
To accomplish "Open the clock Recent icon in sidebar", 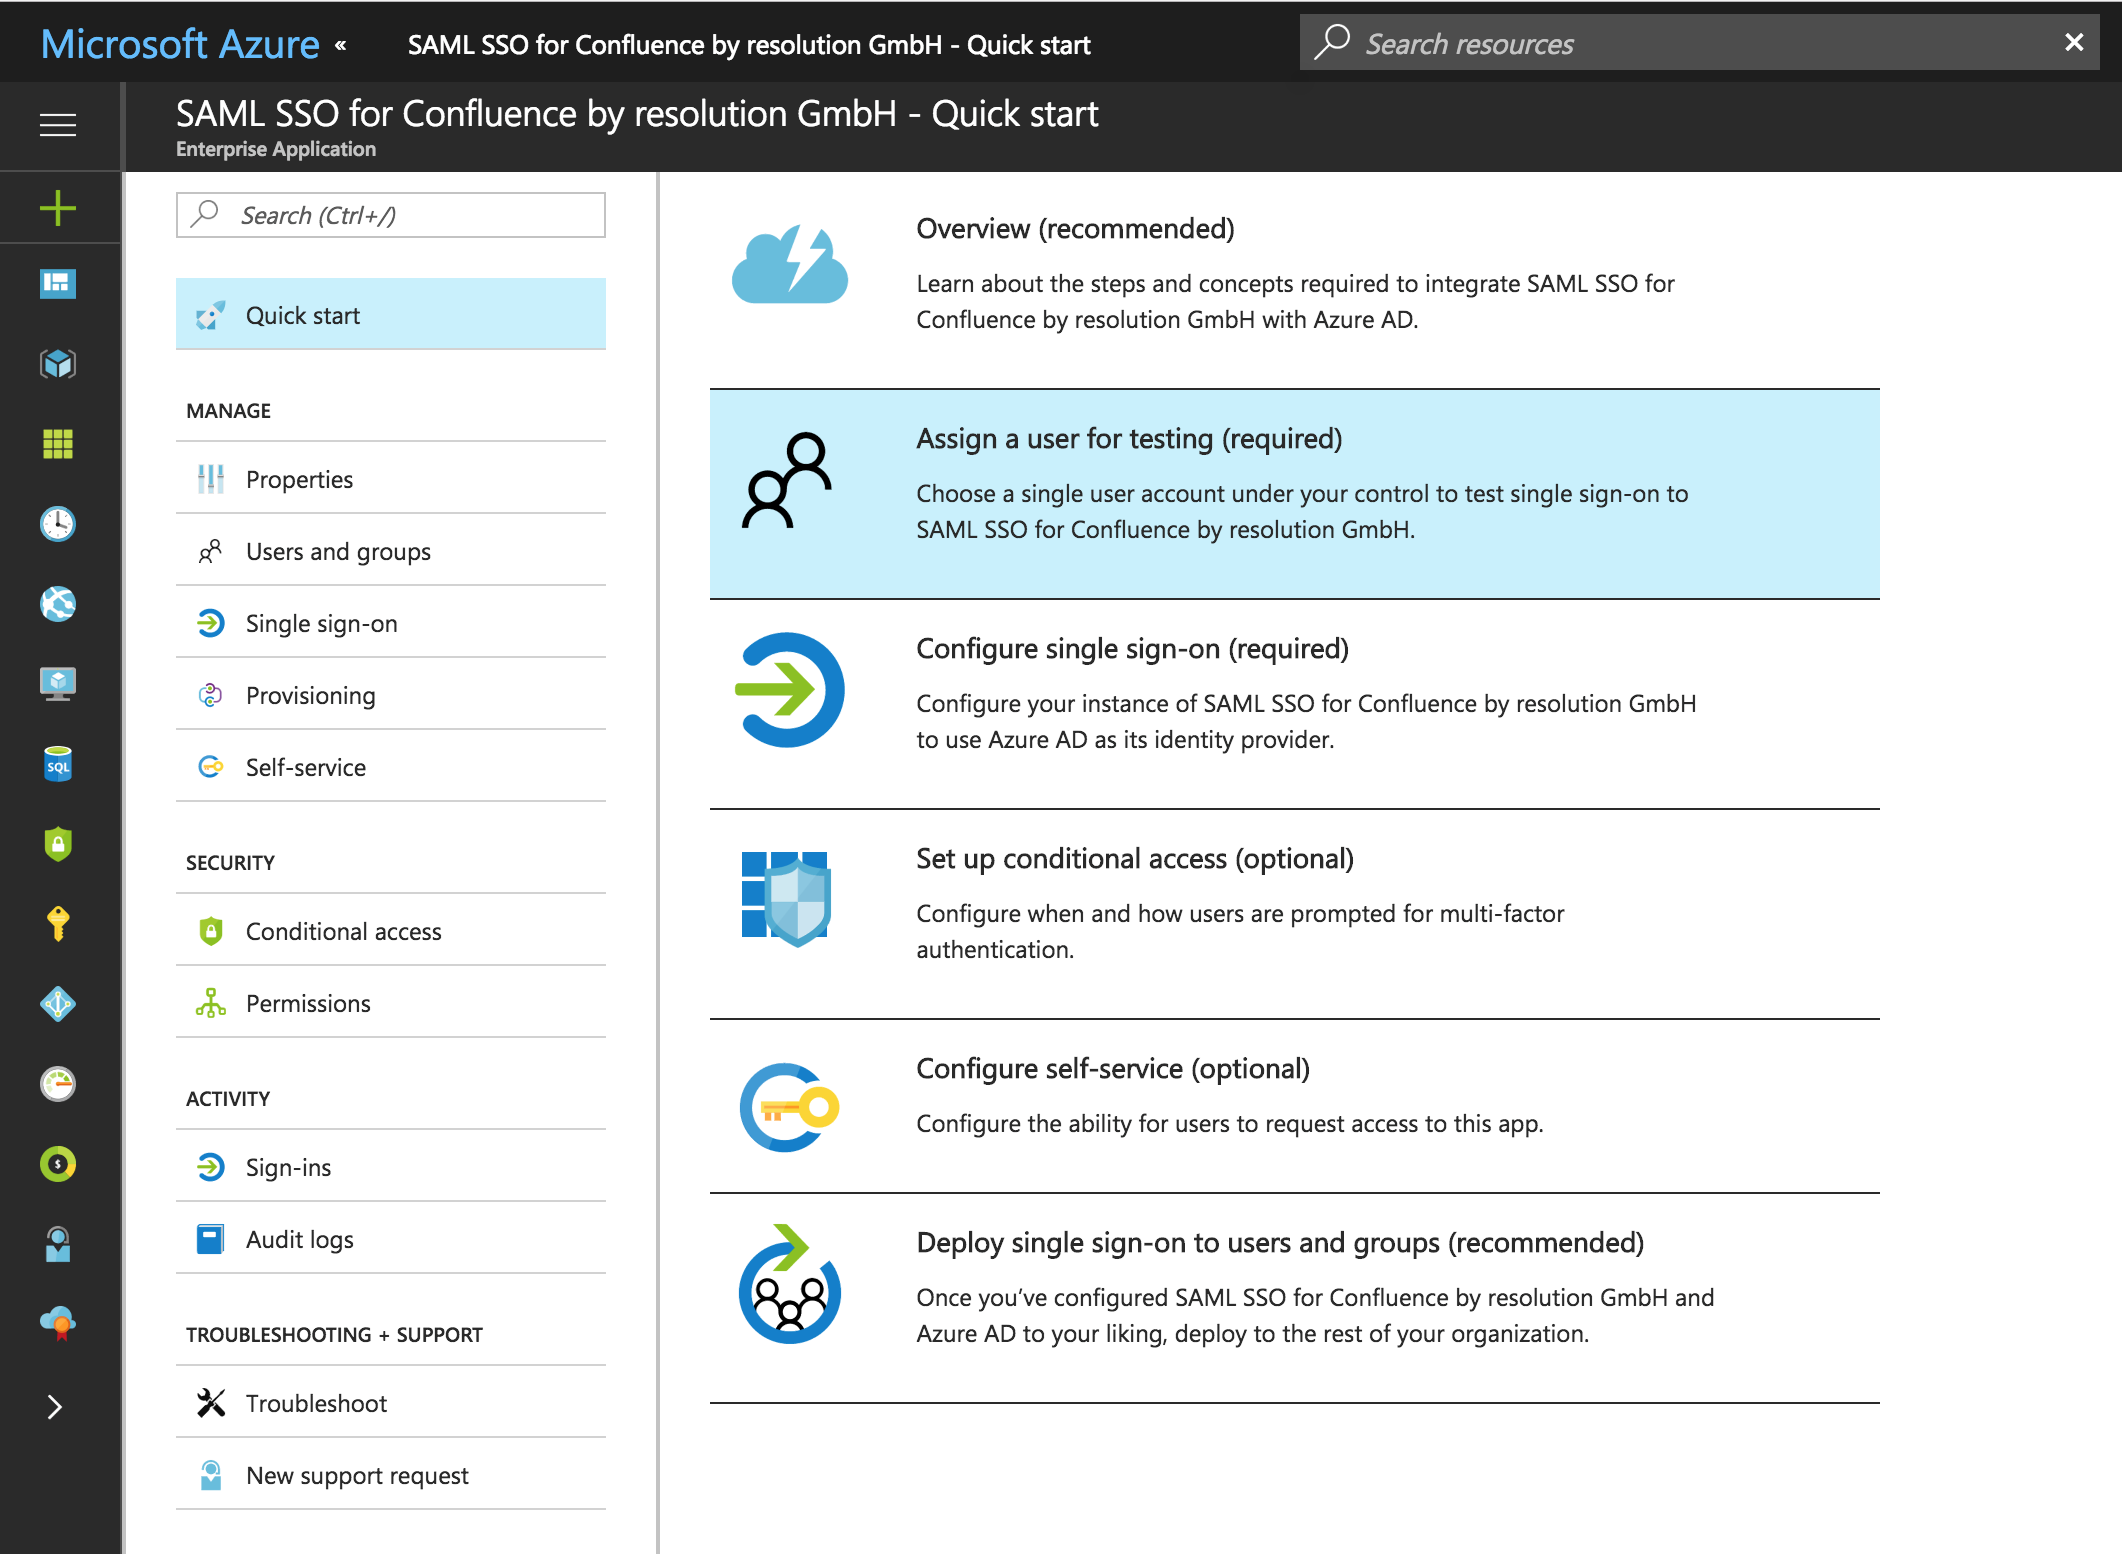I will (58, 524).
